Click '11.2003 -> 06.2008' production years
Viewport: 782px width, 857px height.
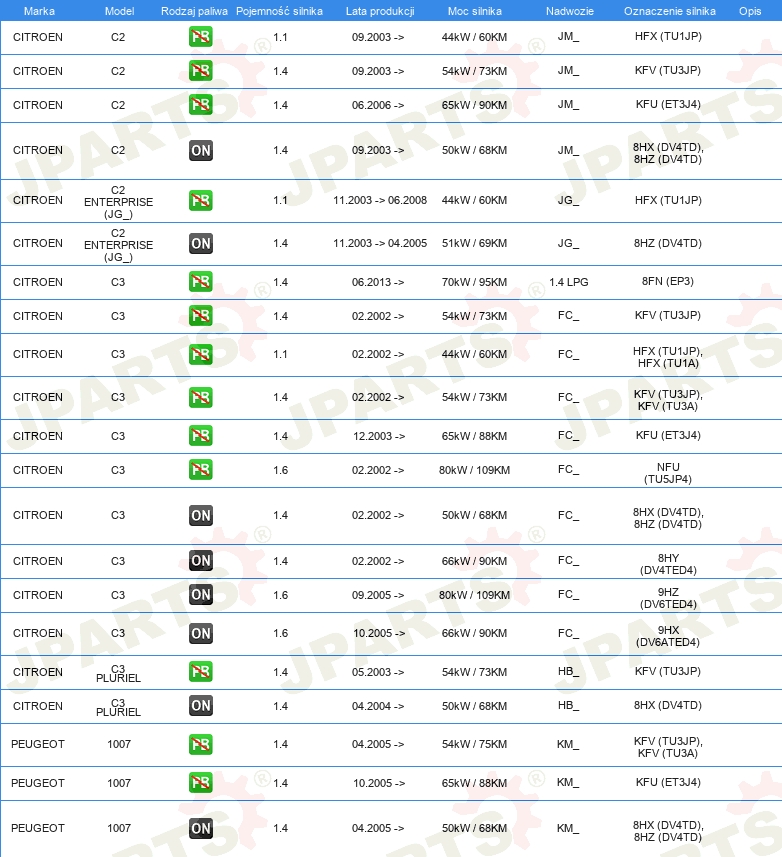coord(380,200)
